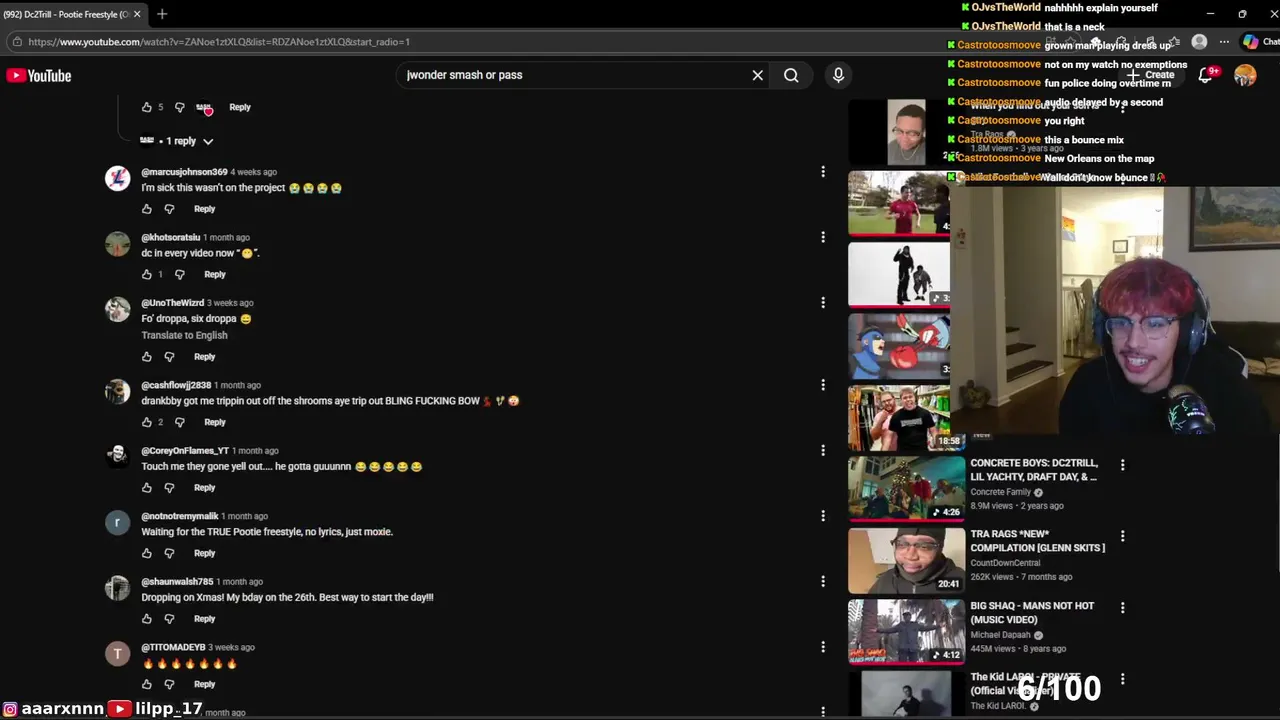Open @TITOMADEYB's profile avatar

pyautogui.click(x=118, y=653)
